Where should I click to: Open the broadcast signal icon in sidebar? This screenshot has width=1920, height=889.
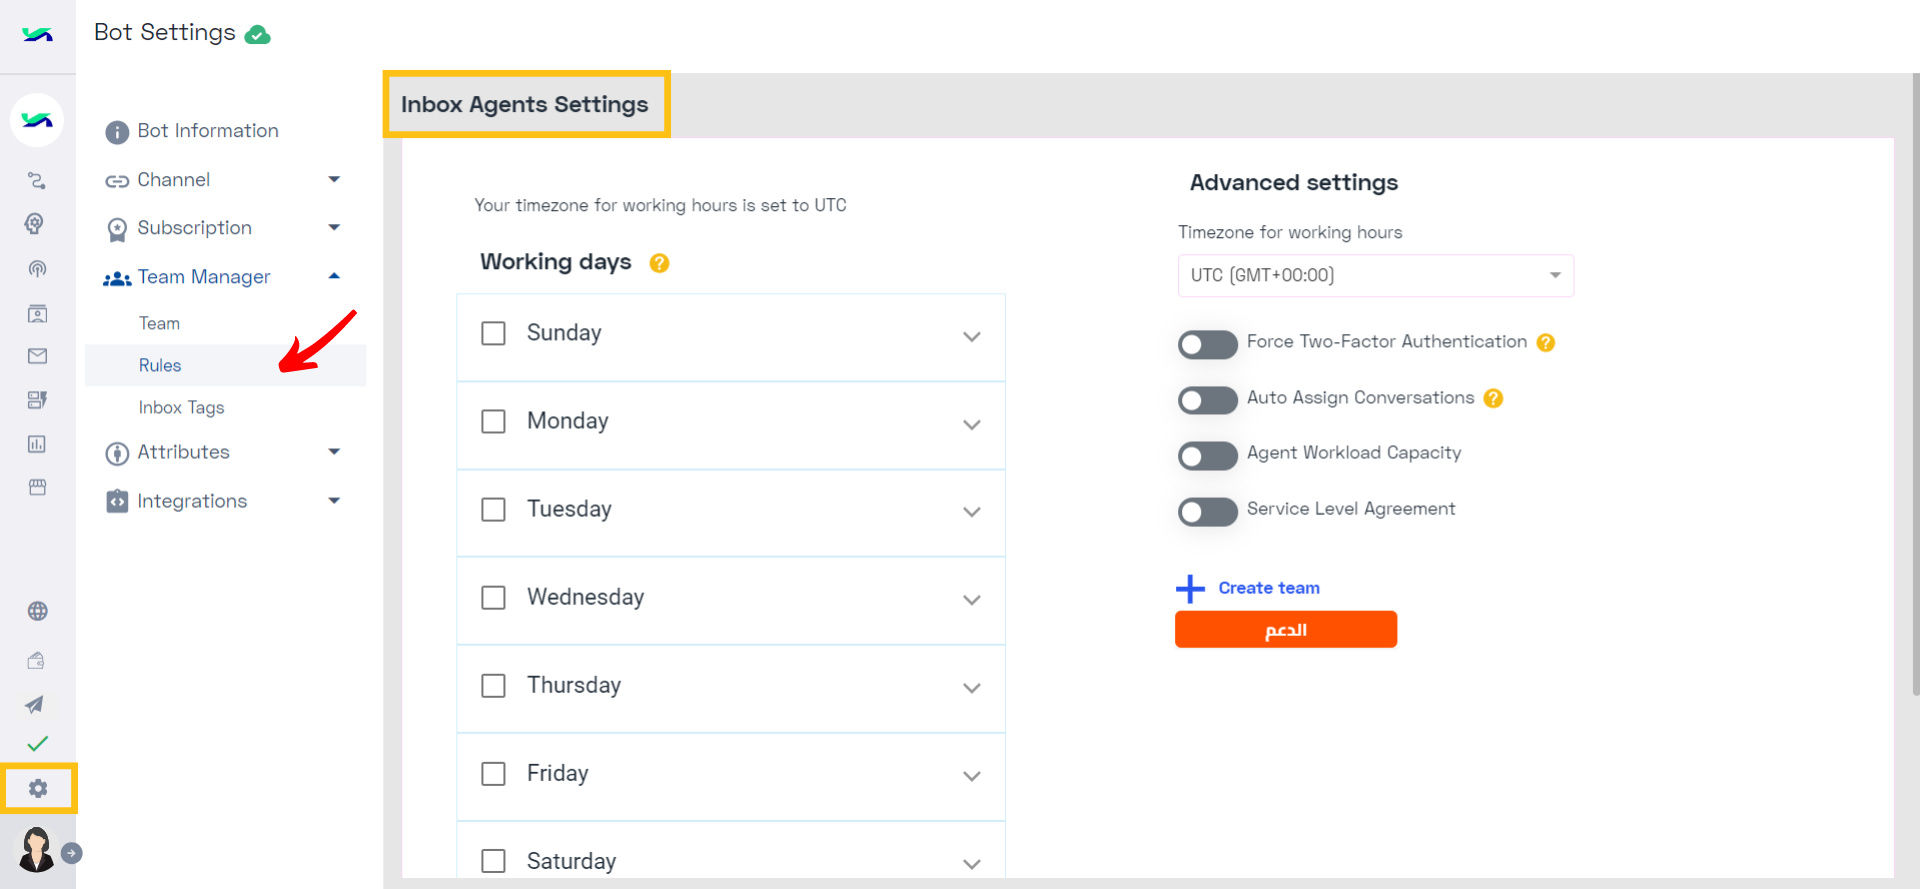coord(37,268)
